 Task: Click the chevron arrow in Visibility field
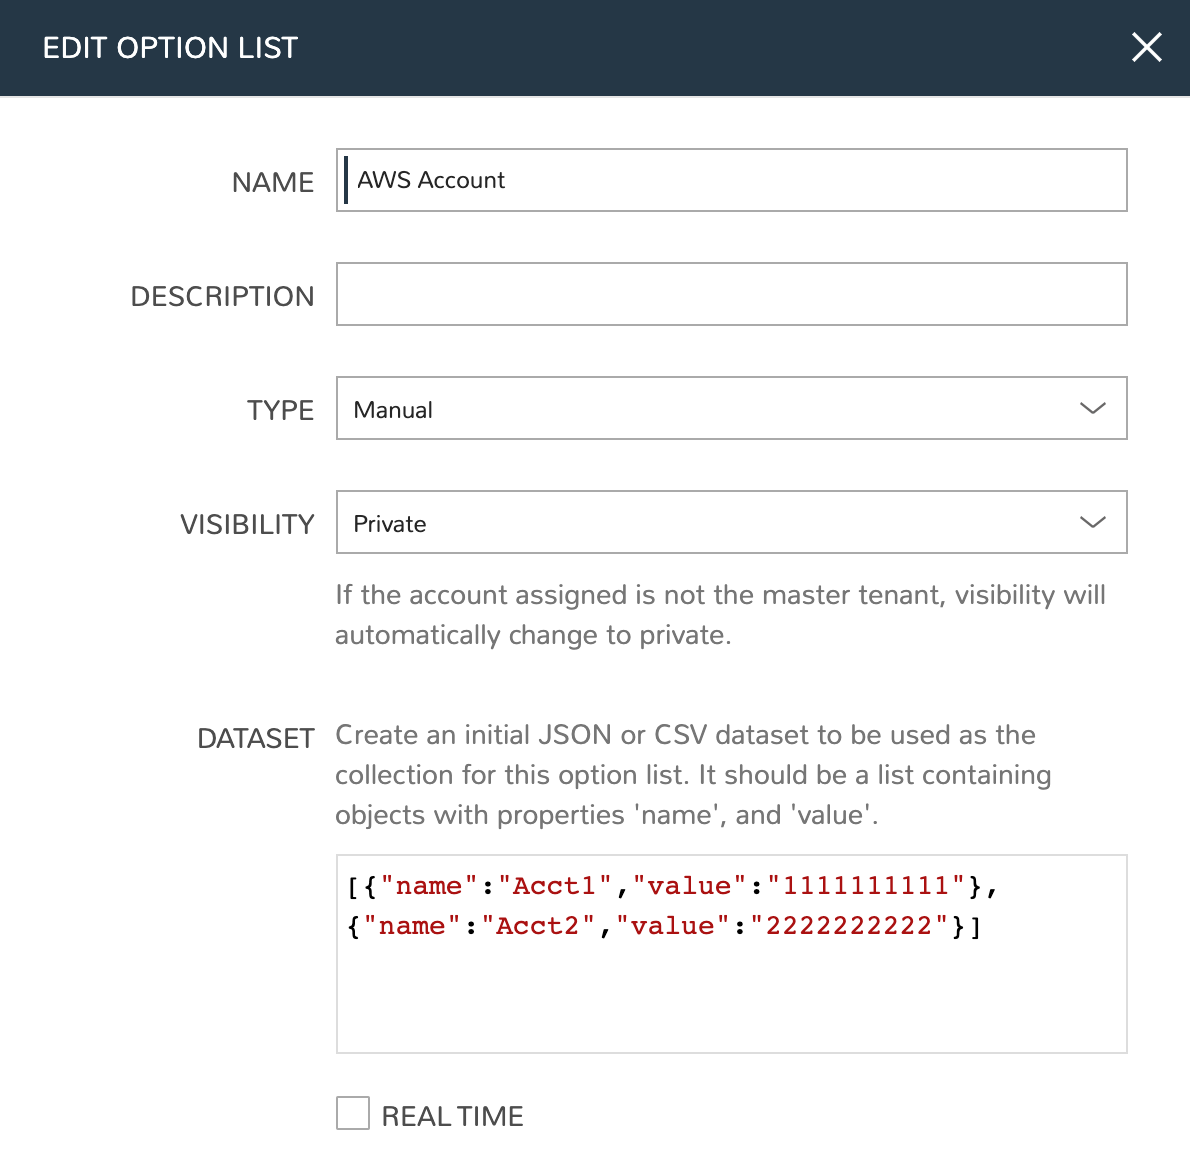pyautogui.click(x=1093, y=522)
